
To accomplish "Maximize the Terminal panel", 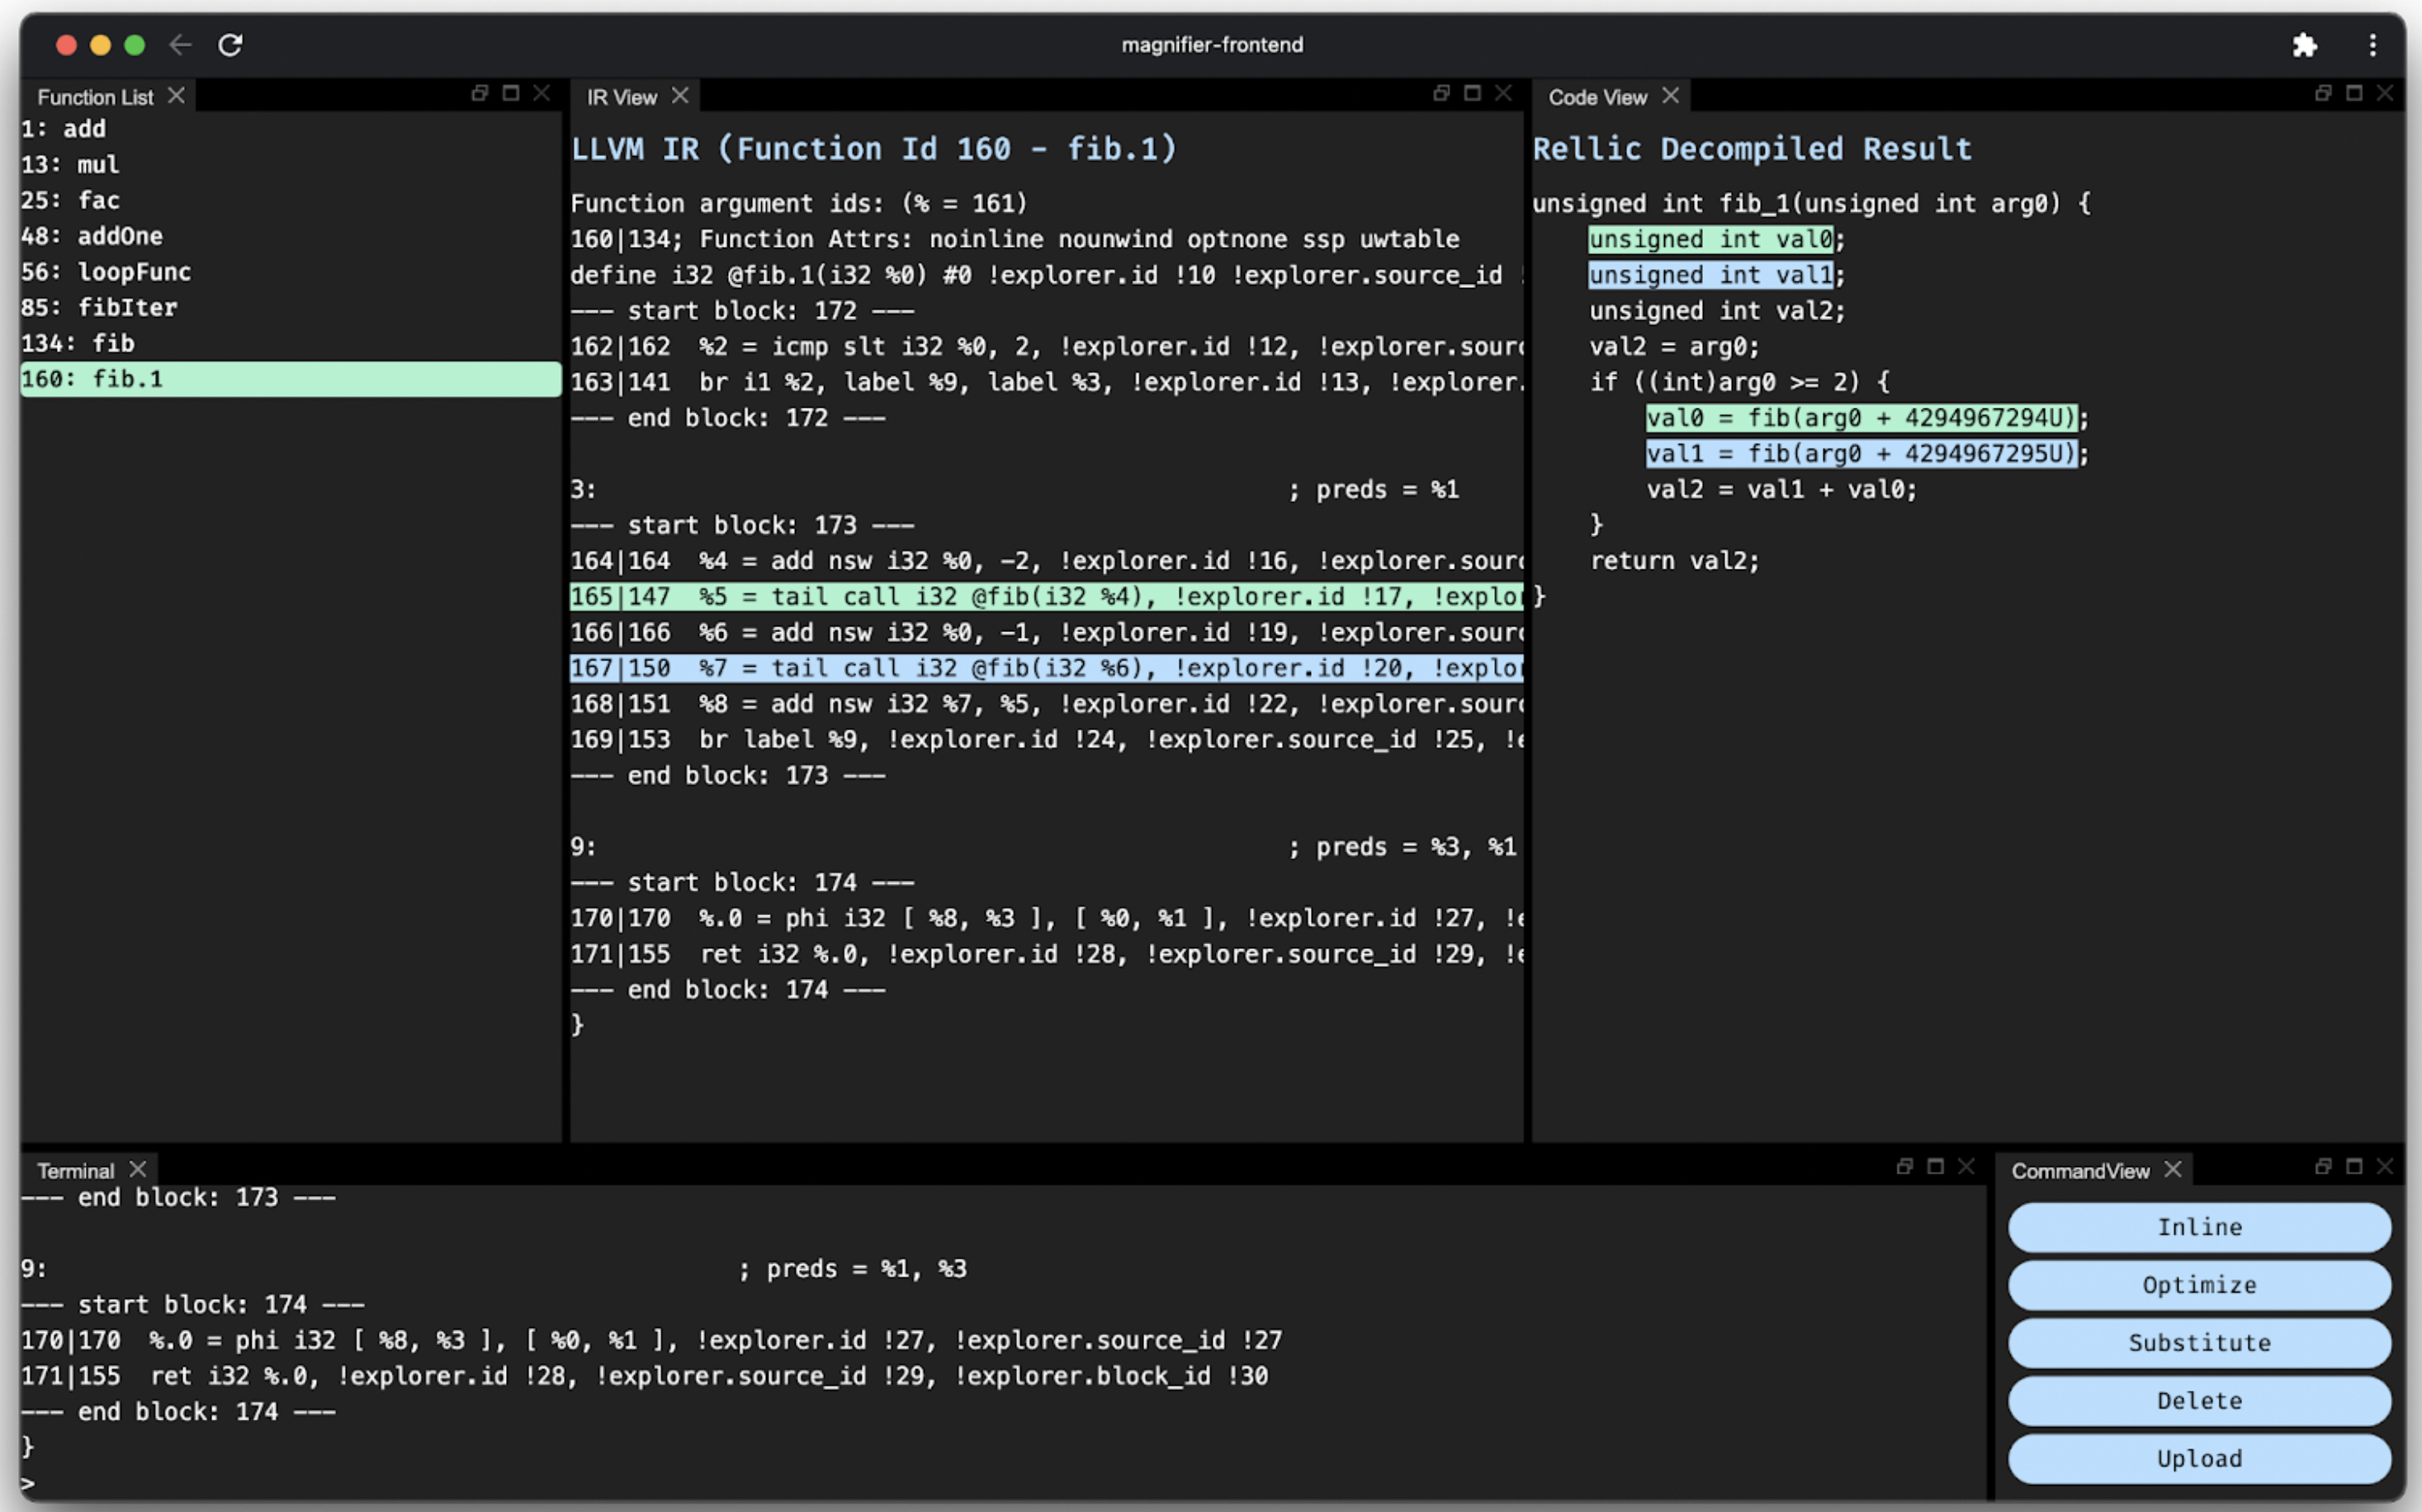I will click(1935, 1166).
